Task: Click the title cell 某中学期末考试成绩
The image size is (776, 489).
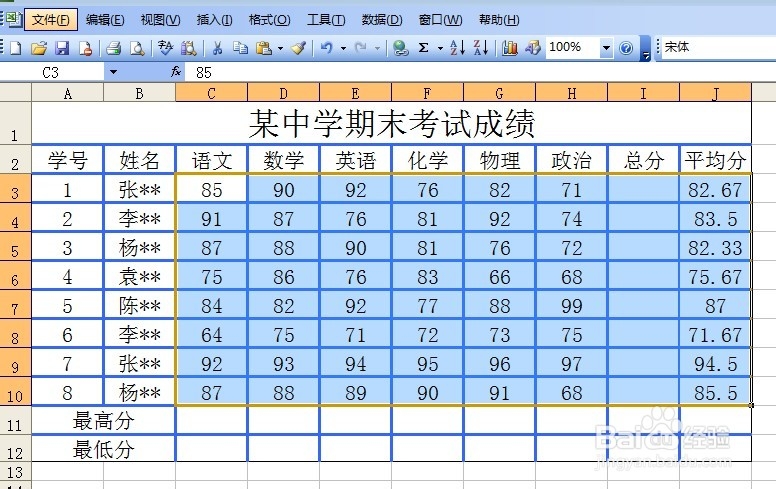Action: [391, 123]
